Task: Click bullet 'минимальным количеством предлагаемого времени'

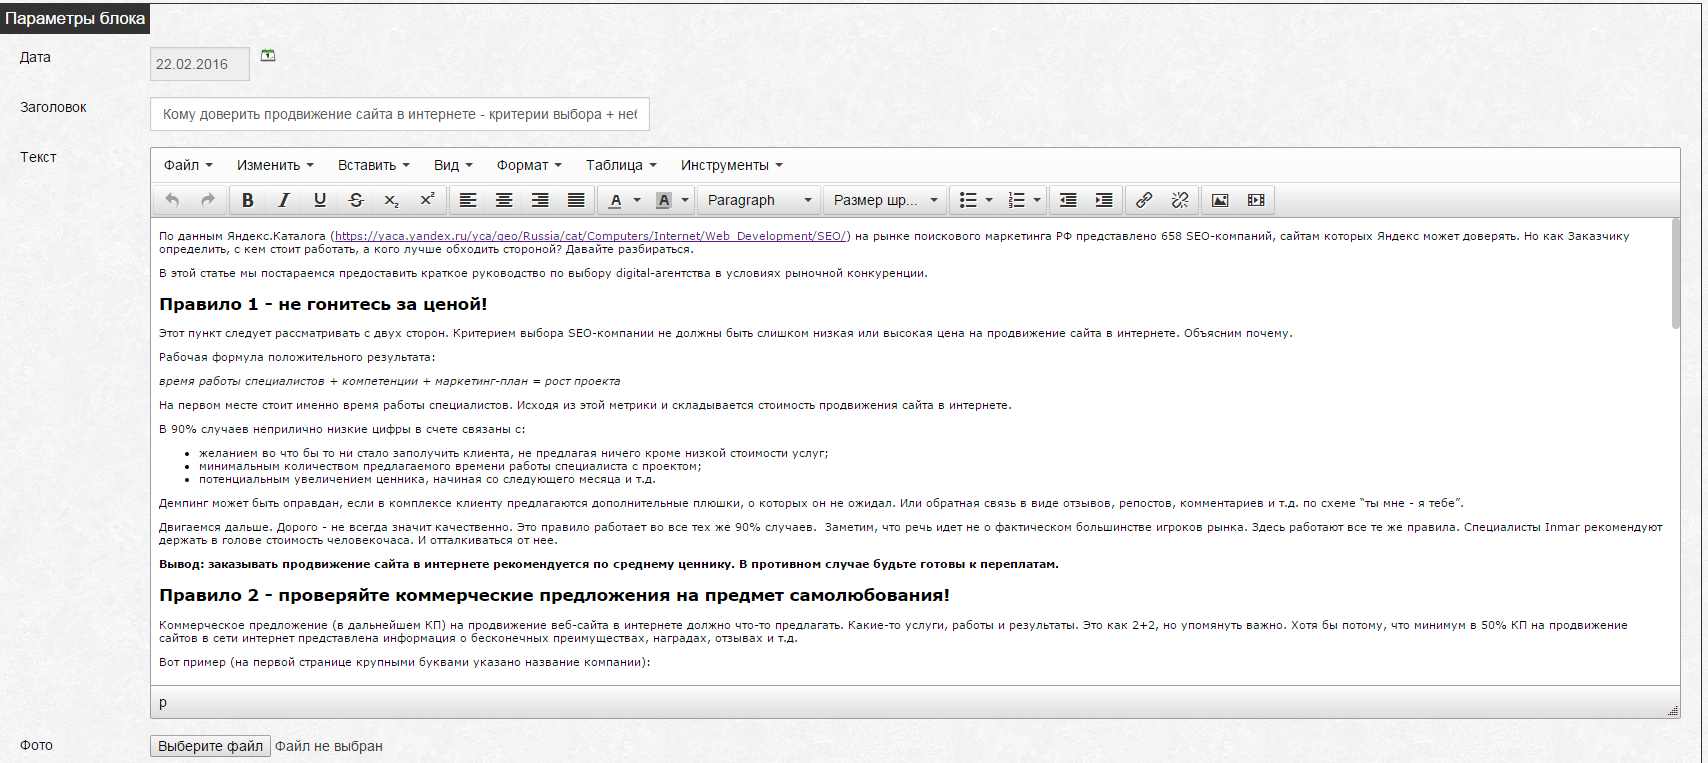Action: point(450,466)
